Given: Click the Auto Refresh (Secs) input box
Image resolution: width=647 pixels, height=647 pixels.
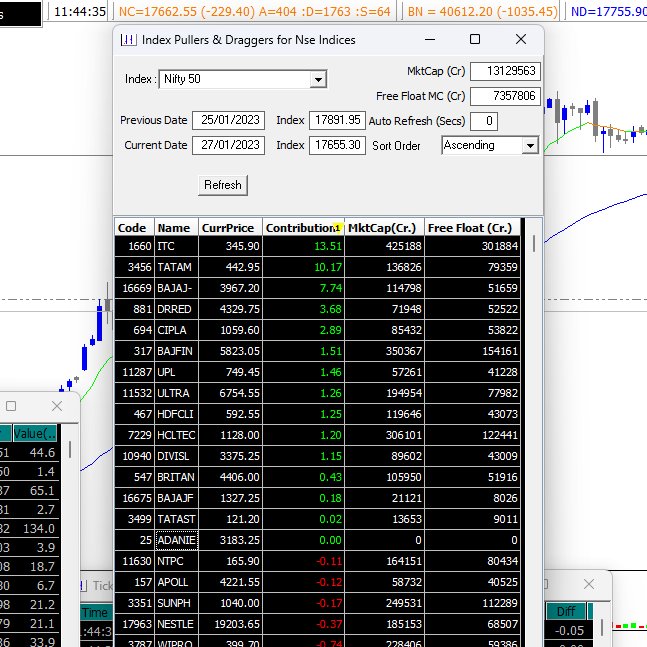Looking at the screenshot, I should [x=484, y=121].
